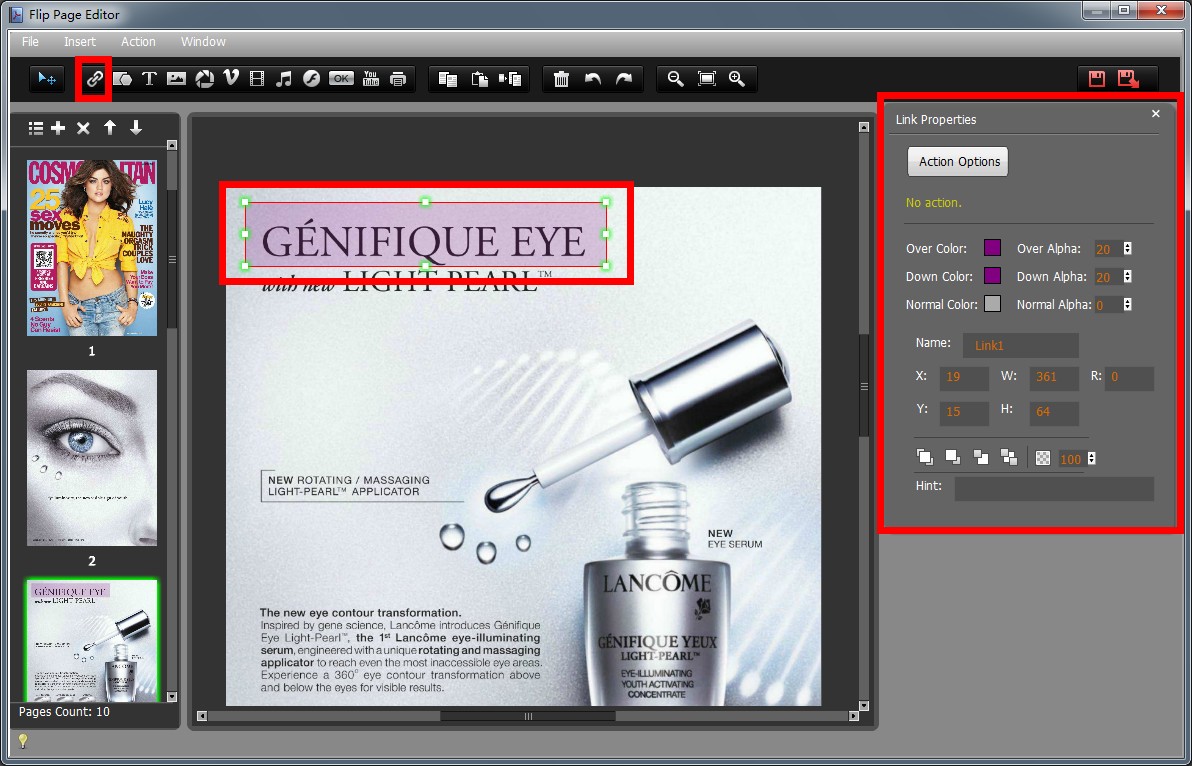Open the Insert menu
This screenshot has height=766, width=1192.
(80, 42)
